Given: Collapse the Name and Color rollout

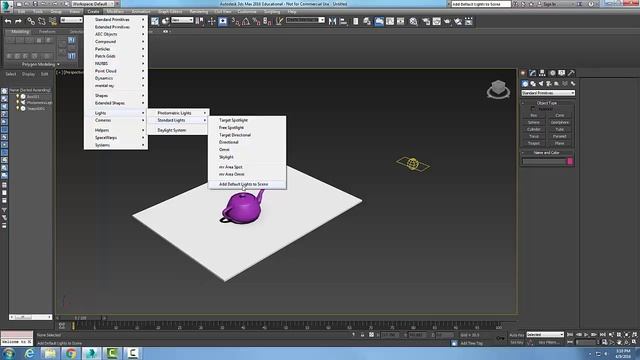Looking at the screenshot, I should pyautogui.click(x=547, y=153).
